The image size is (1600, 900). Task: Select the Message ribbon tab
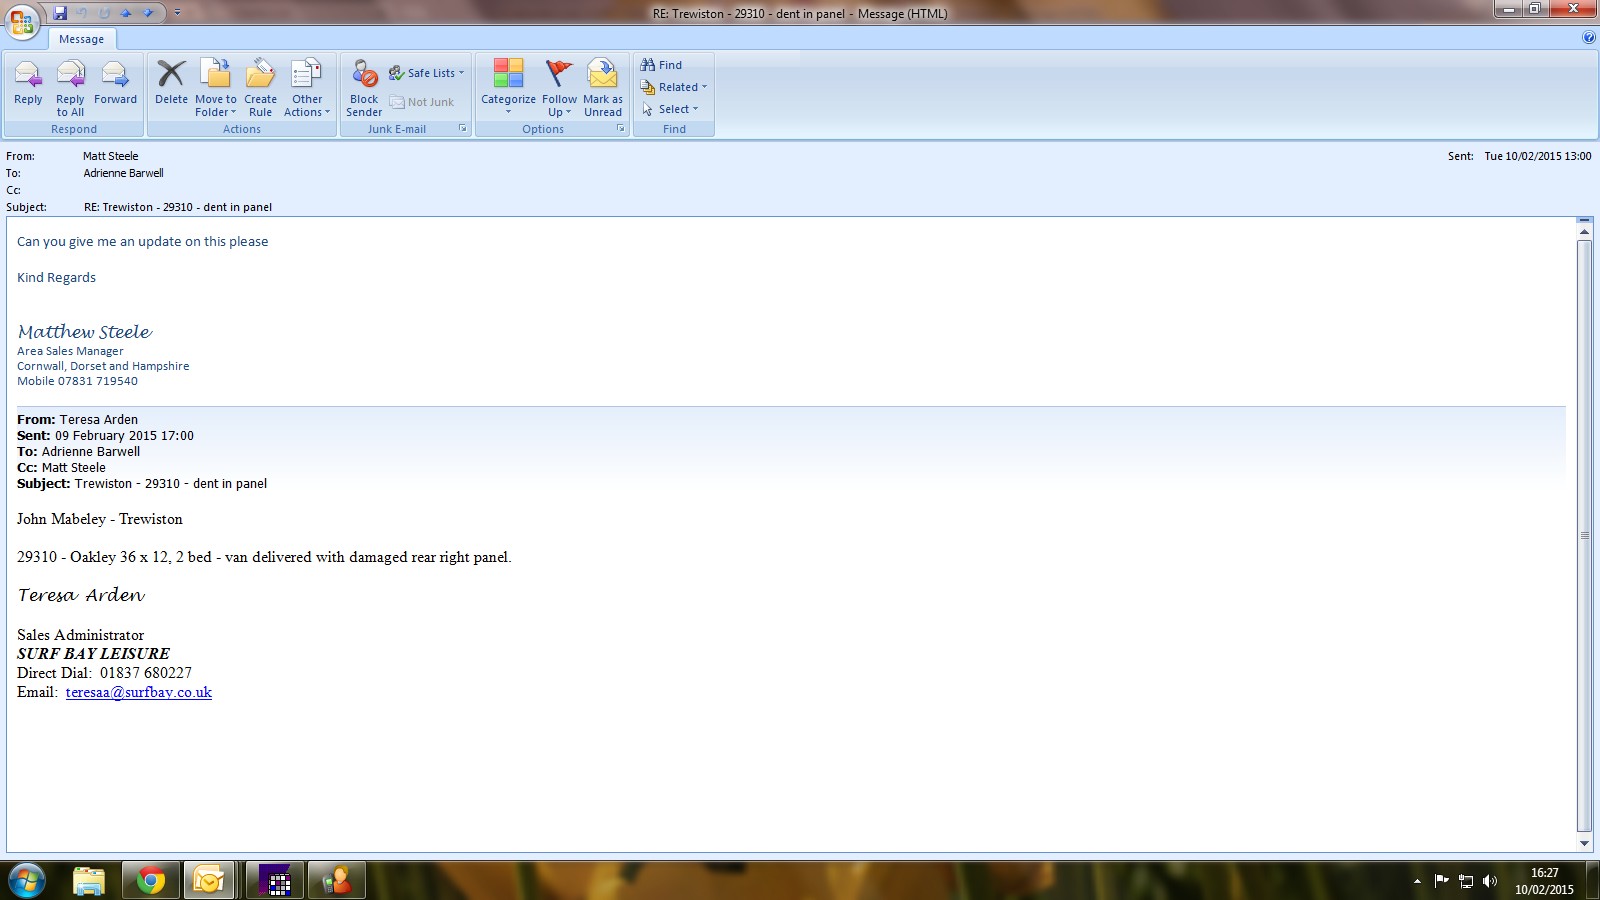[81, 39]
